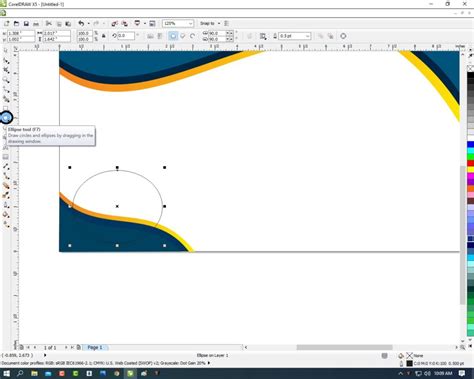Click the Save icon in standard toolbar
The height and width of the screenshot is (379, 474).
[26, 24]
